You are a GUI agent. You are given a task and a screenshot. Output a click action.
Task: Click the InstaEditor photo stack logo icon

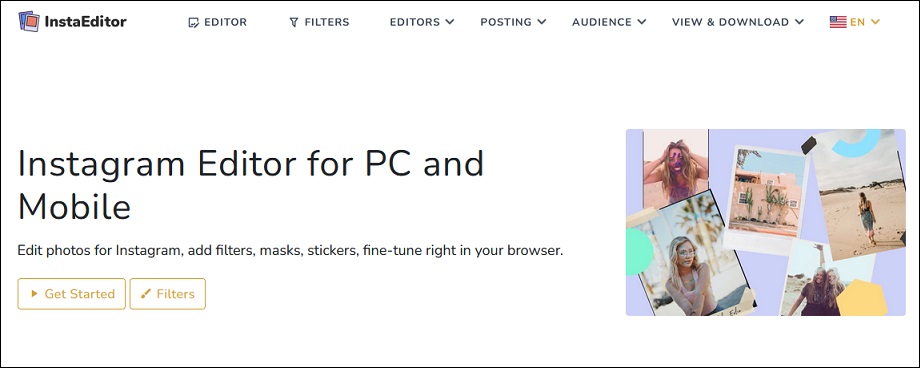(x=29, y=22)
